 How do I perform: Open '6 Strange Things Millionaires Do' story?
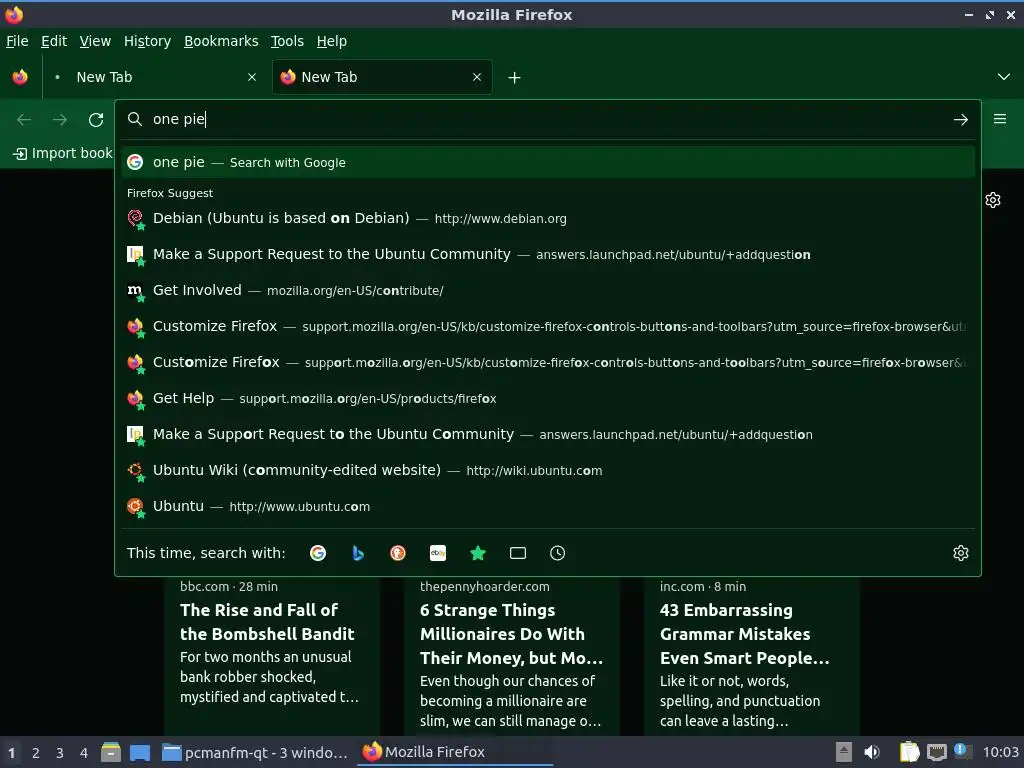click(511, 633)
